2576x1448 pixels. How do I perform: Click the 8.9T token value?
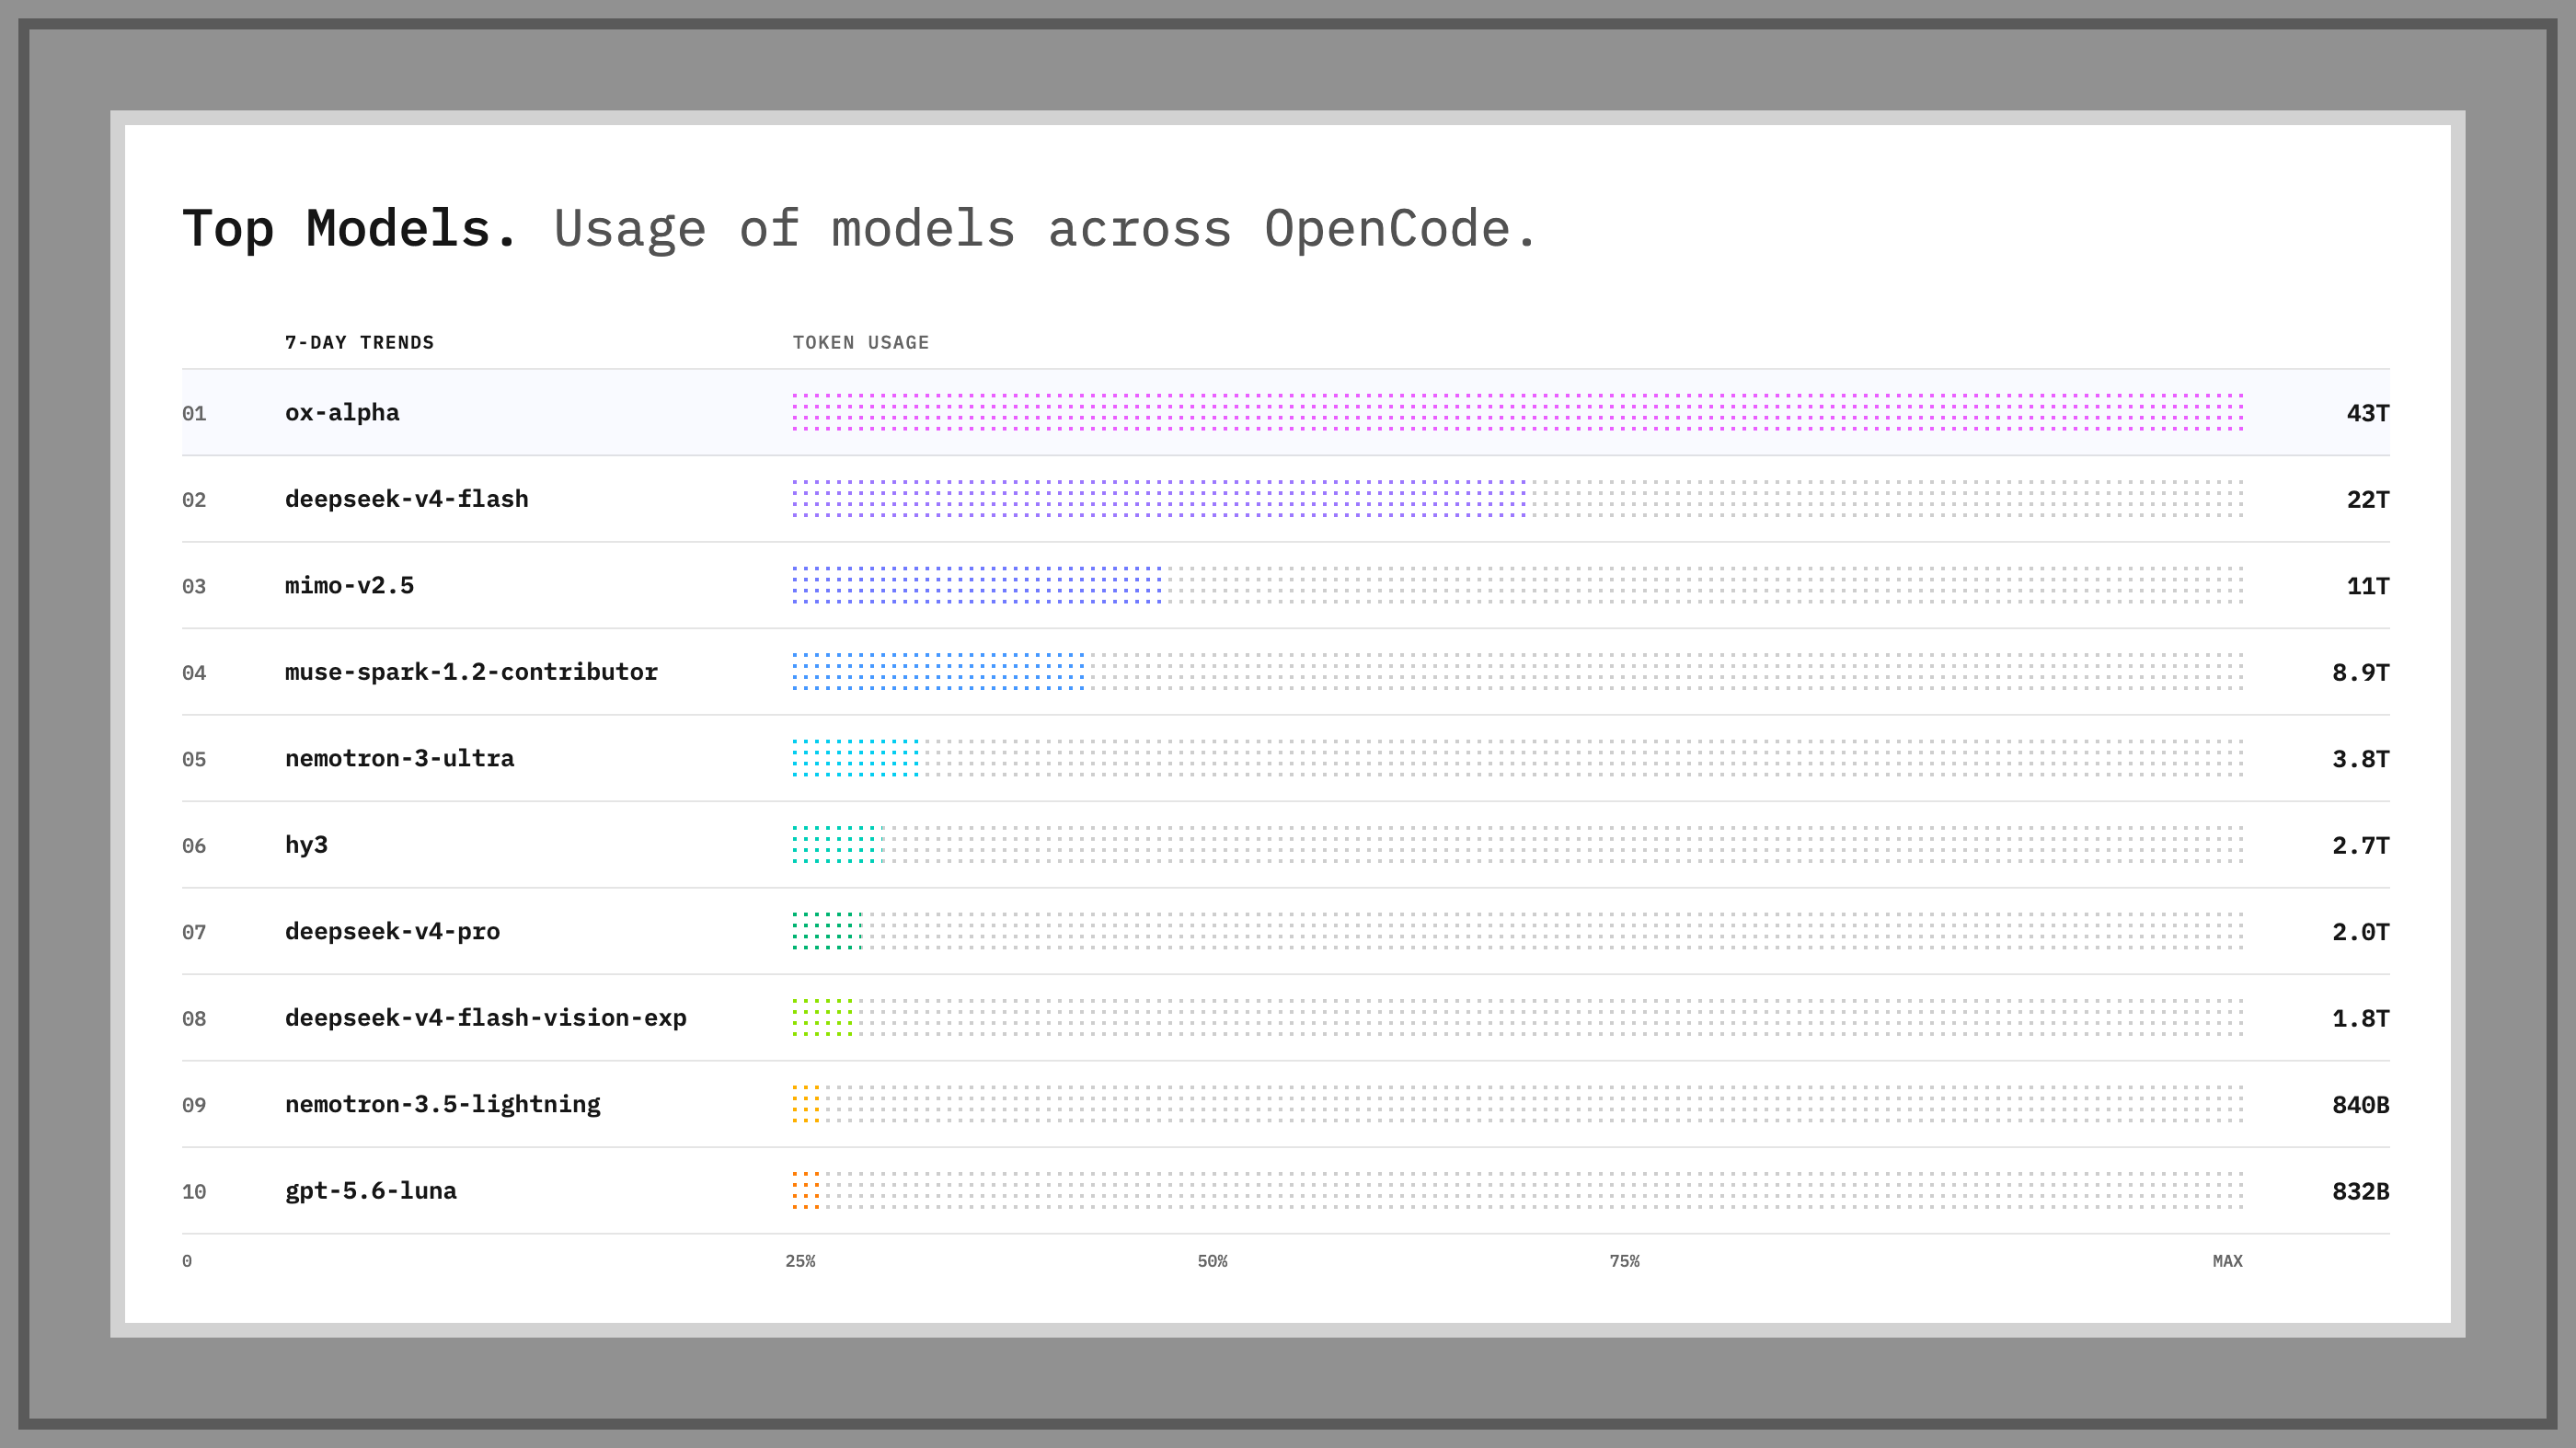point(2361,672)
